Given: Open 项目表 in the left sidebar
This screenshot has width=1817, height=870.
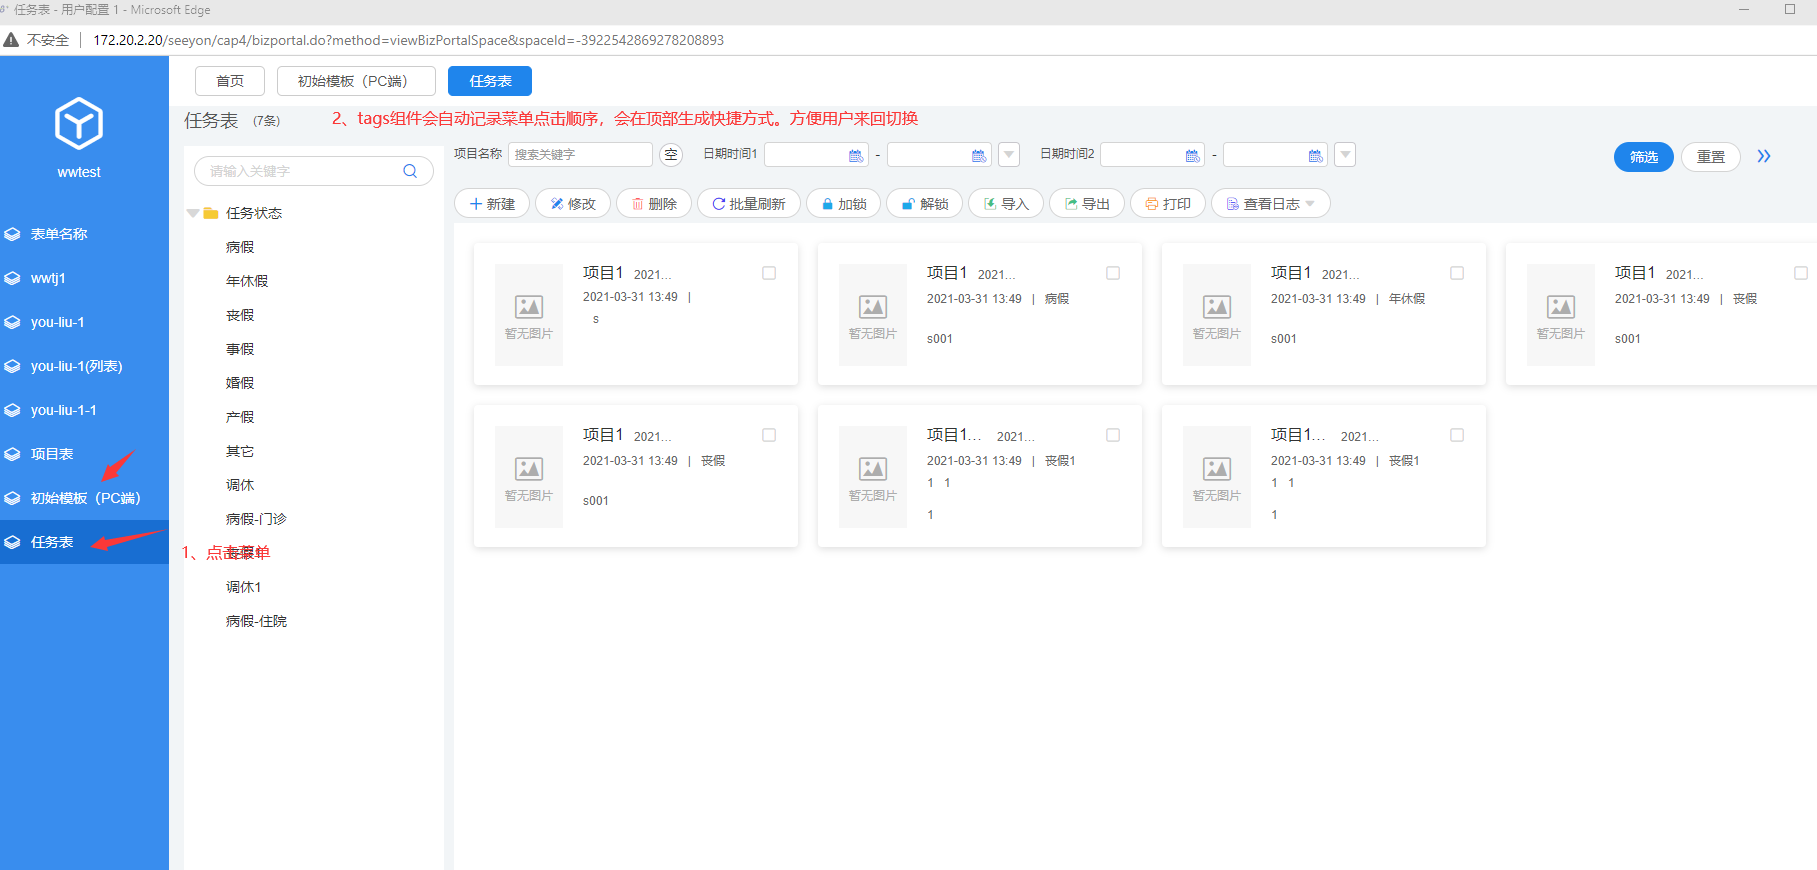Looking at the screenshot, I should click(52, 454).
